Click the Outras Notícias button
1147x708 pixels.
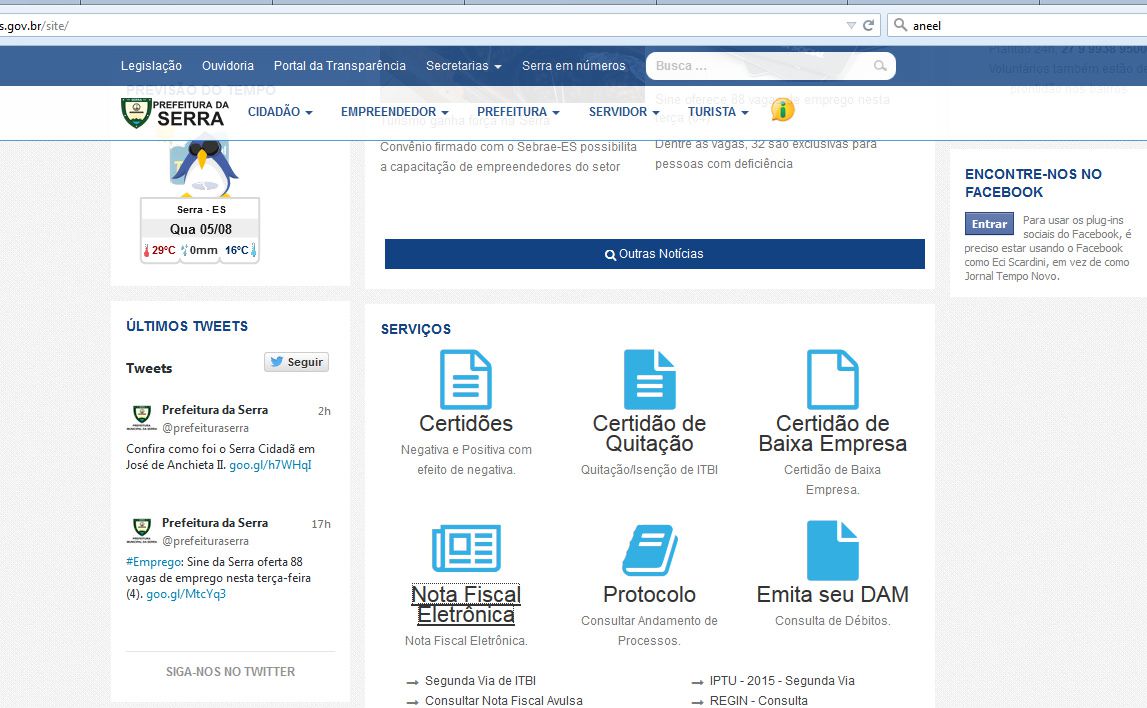click(x=654, y=254)
